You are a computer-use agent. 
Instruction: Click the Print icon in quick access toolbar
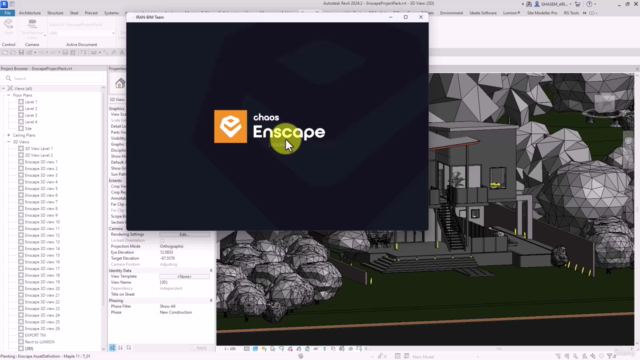click(x=65, y=53)
